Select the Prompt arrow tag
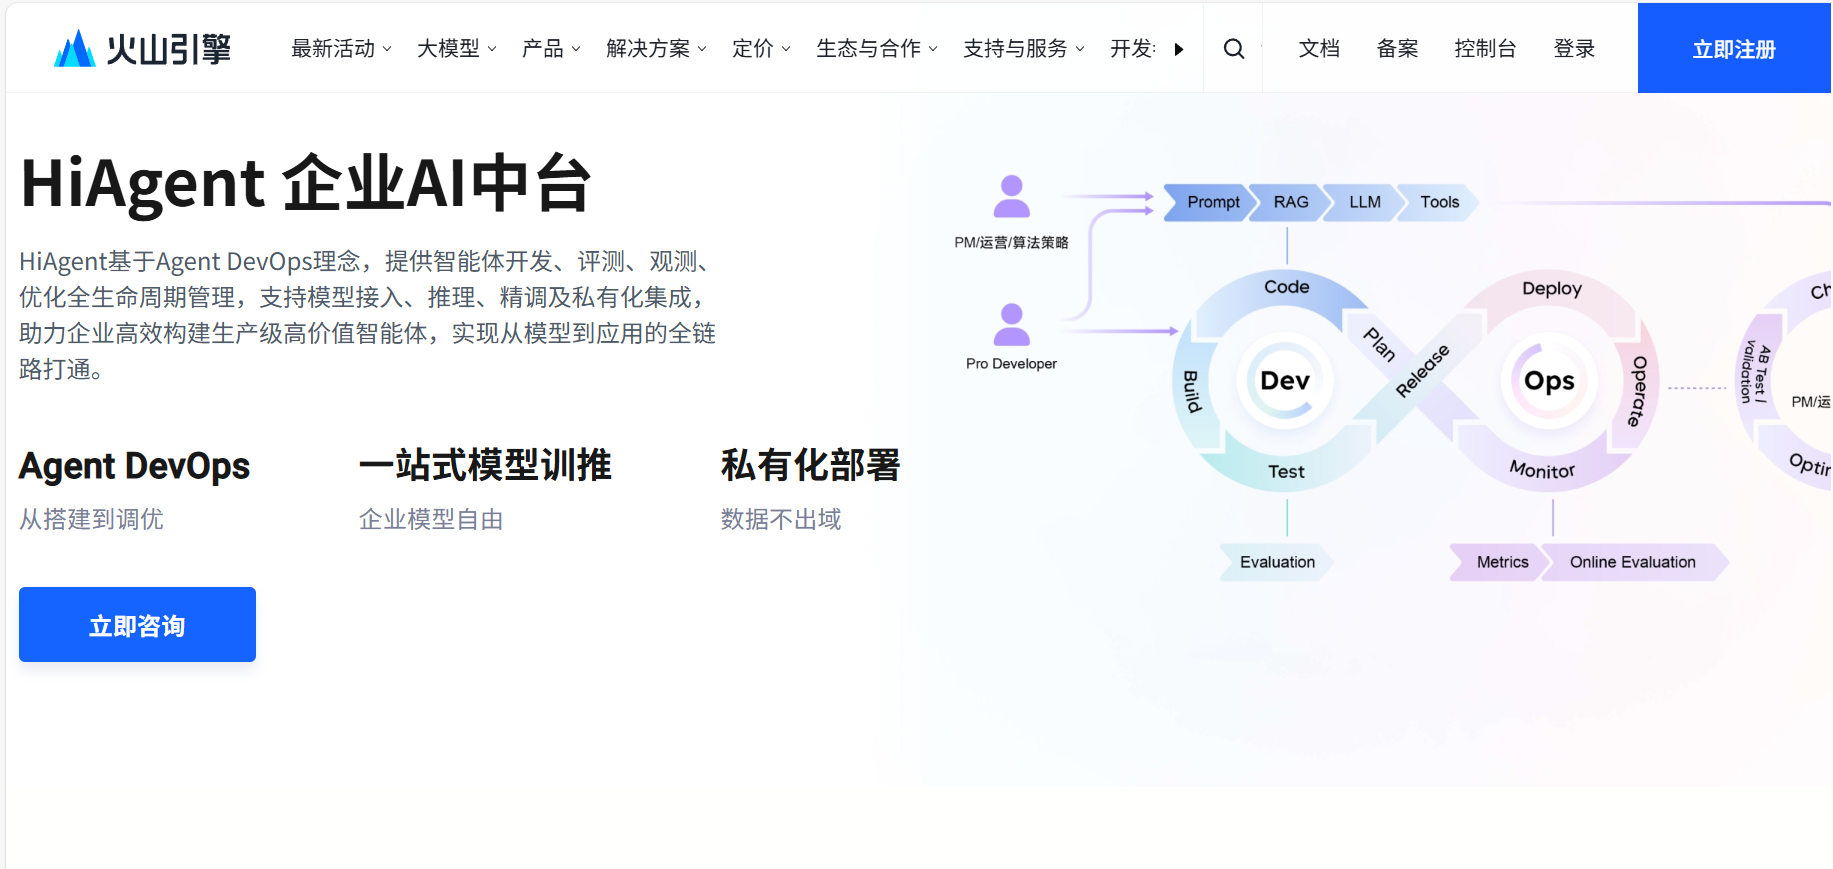 click(x=1209, y=202)
